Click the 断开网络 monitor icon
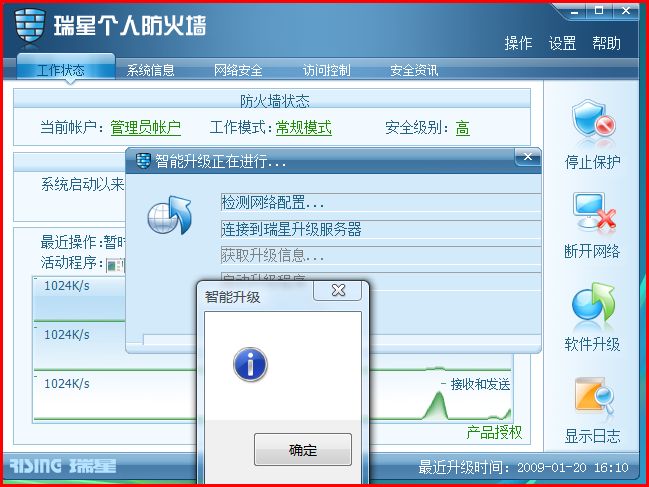Viewport: 649px width, 487px height. (x=594, y=211)
